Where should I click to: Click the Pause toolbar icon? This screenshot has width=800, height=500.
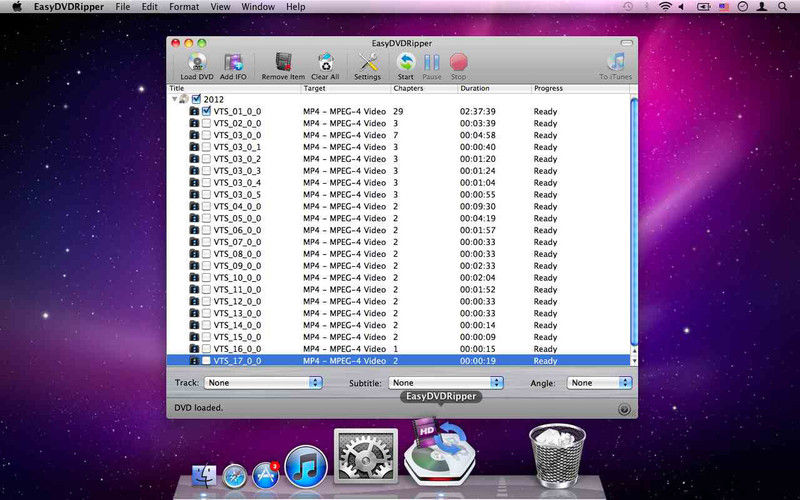click(432, 63)
